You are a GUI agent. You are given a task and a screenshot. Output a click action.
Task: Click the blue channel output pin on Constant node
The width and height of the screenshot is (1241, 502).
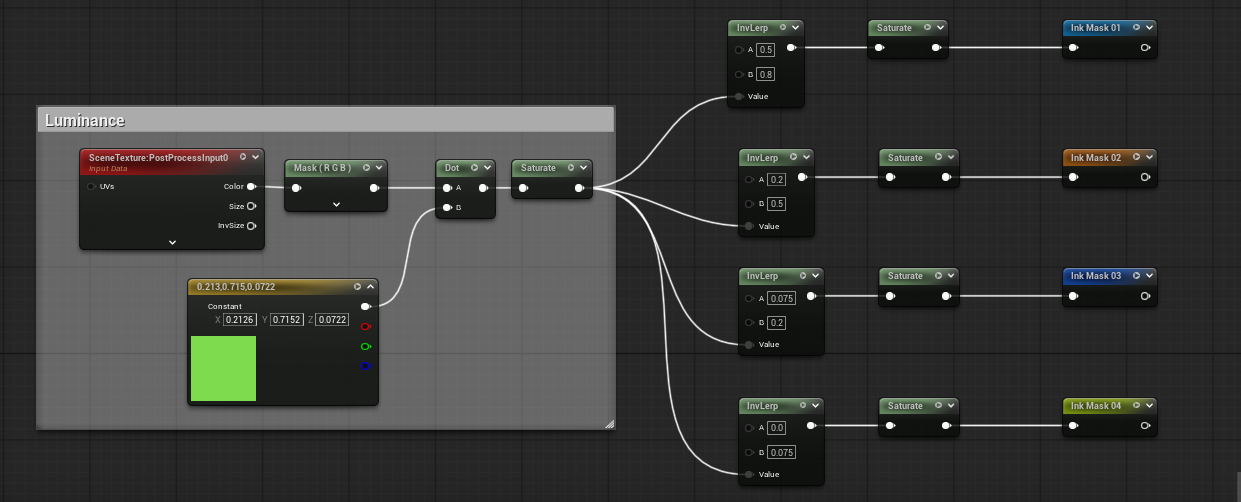[x=365, y=366]
